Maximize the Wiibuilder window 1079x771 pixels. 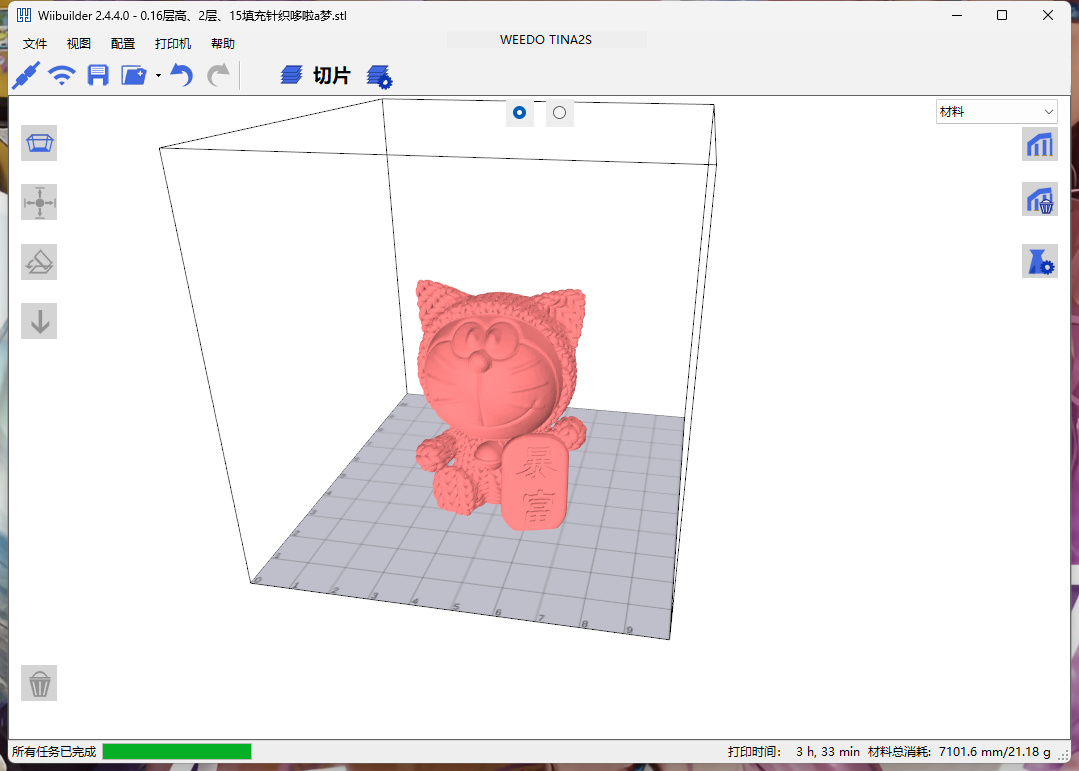click(1002, 15)
